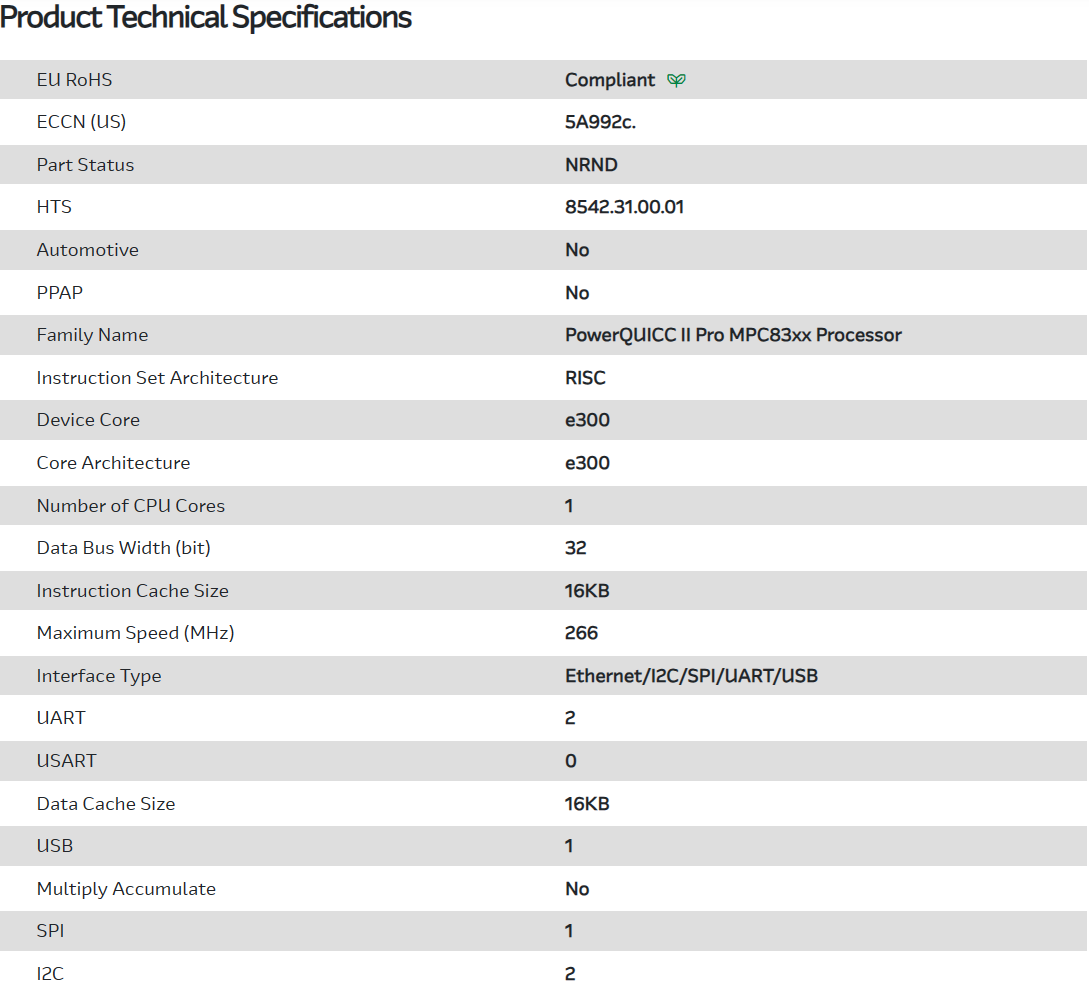Viewport: 1089px width, 988px height.
Task: Select the Compliant value for EU RoHS
Action: coord(610,80)
